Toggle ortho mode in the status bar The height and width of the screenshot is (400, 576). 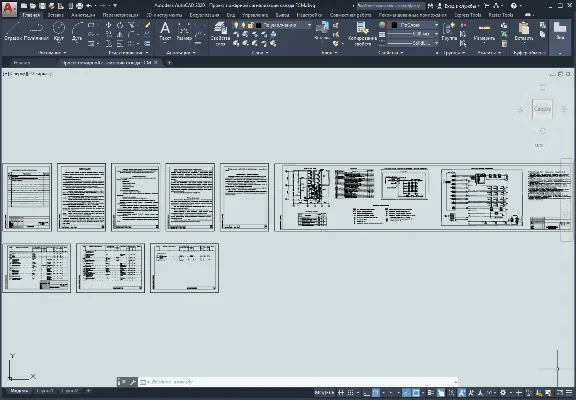pos(367,393)
